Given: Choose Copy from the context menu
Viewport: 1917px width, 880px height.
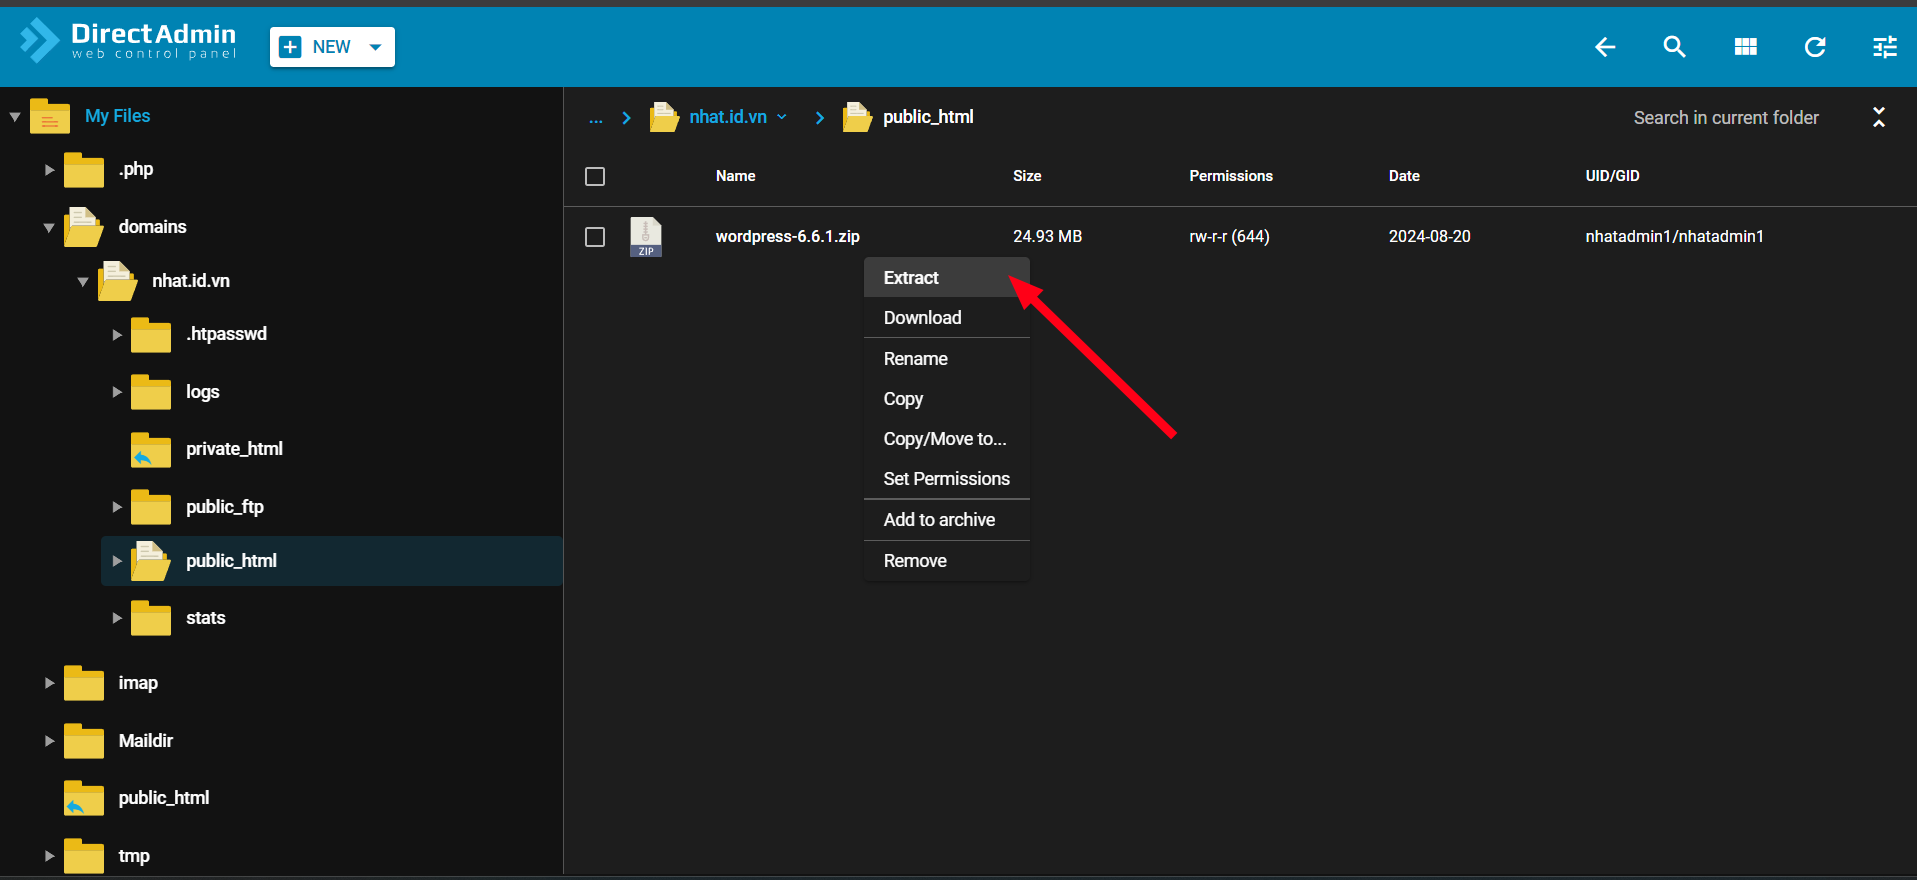Looking at the screenshot, I should (x=947, y=399).
